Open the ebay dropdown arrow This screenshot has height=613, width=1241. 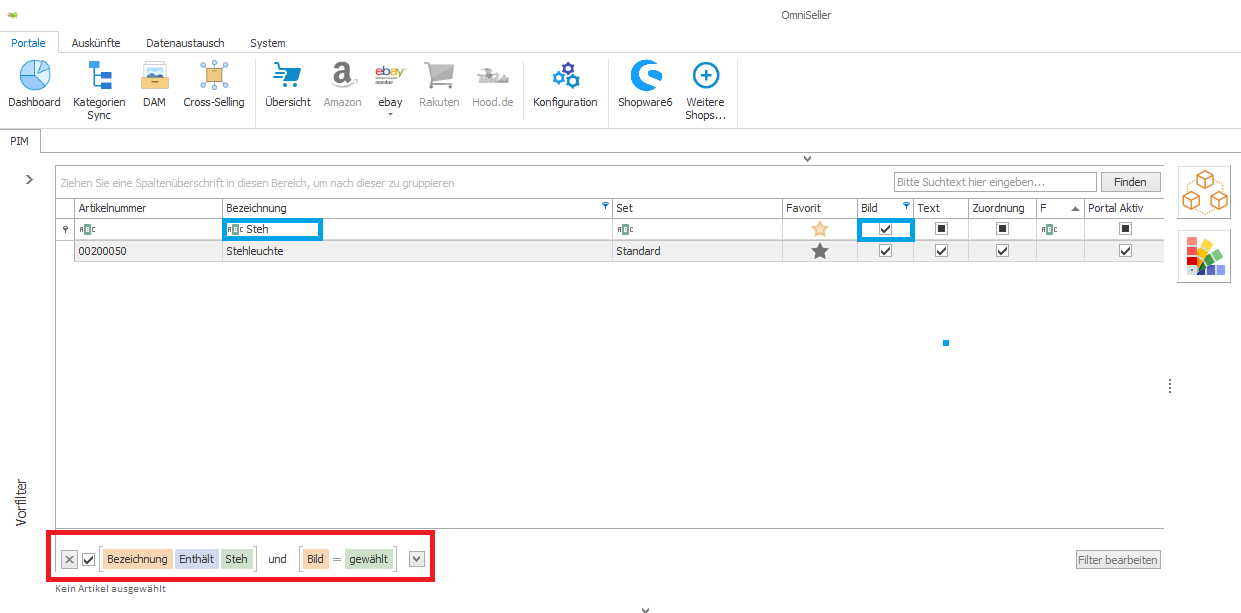click(390, 115)
